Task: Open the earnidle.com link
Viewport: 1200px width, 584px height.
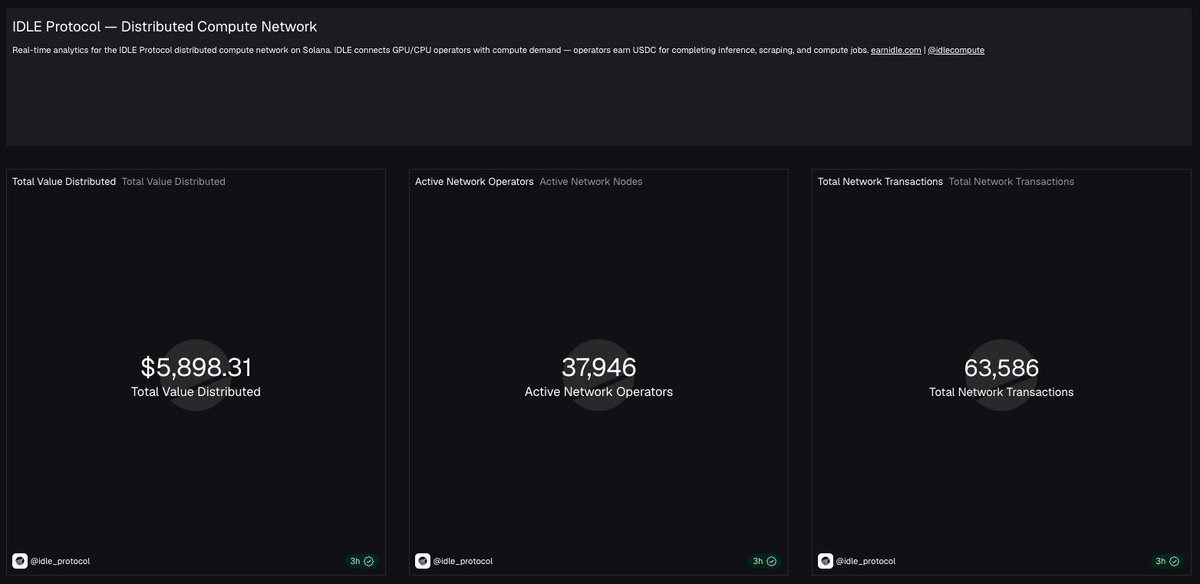Action: pos(896,50)
